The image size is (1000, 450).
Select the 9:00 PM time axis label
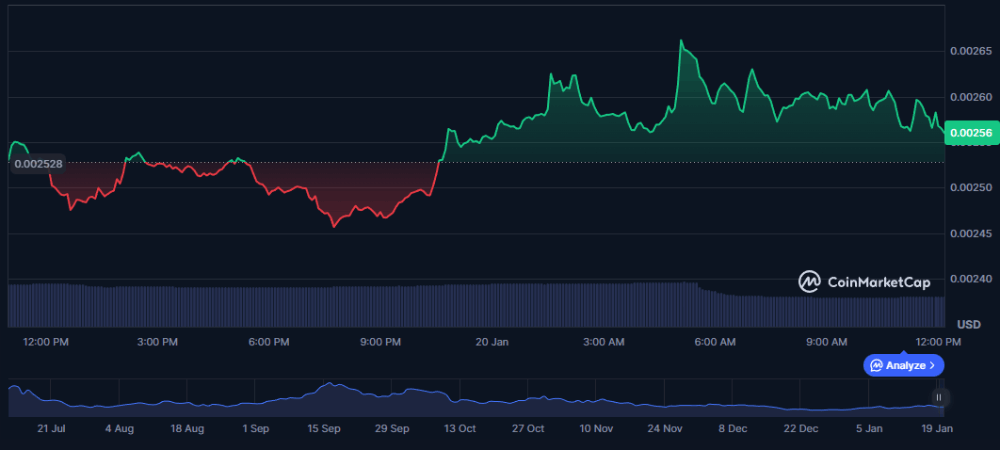tap(380, 342)
